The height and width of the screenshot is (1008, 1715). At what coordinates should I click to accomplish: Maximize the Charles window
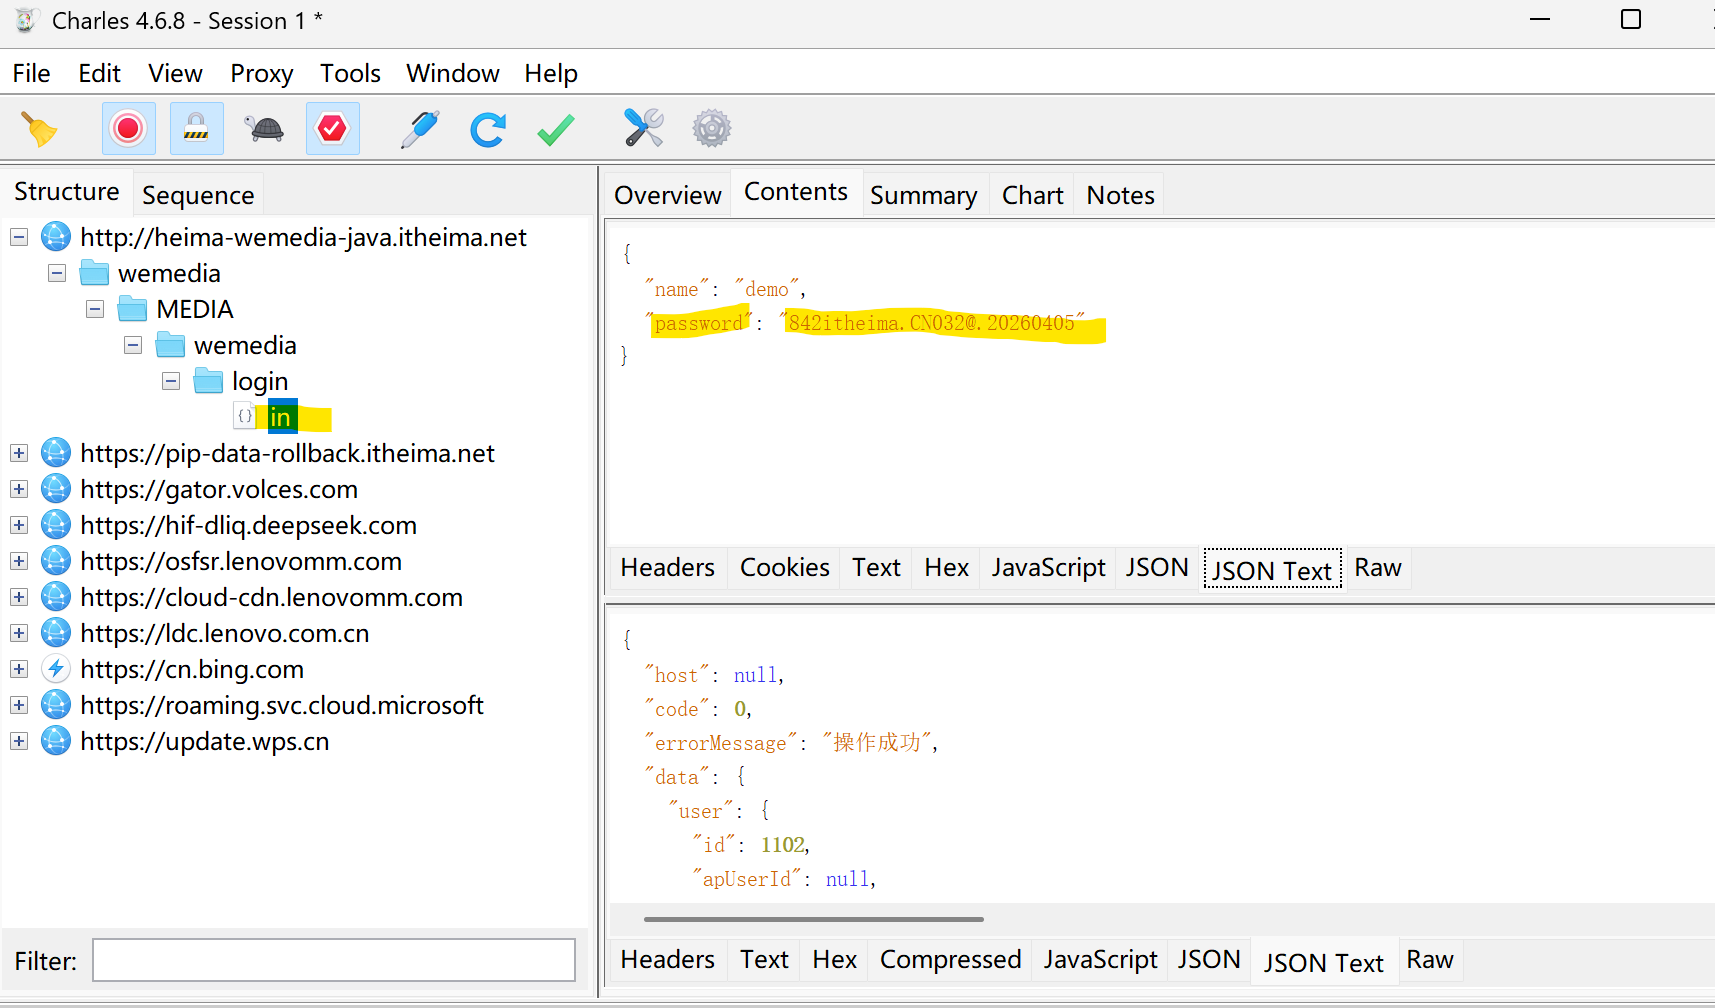(1631, 20)
